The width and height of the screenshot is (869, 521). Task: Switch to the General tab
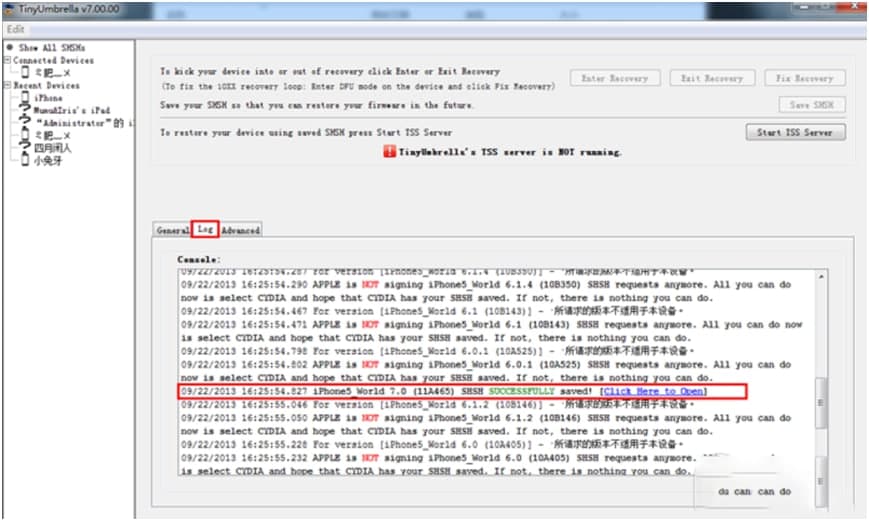172,230
